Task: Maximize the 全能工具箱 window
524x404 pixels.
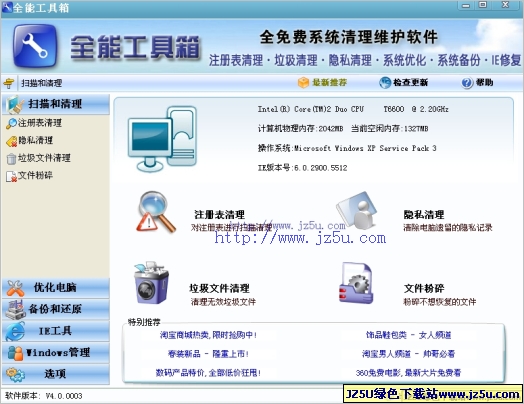Action: pos(483,5)
